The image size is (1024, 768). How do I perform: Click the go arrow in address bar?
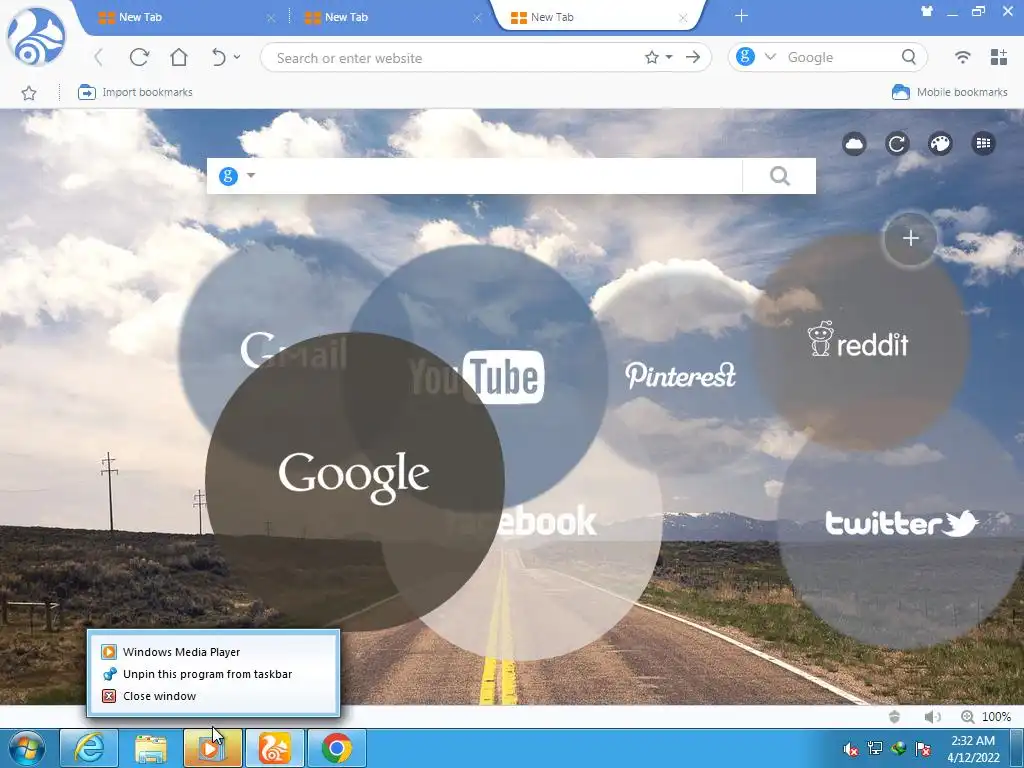tap(694, 57)
